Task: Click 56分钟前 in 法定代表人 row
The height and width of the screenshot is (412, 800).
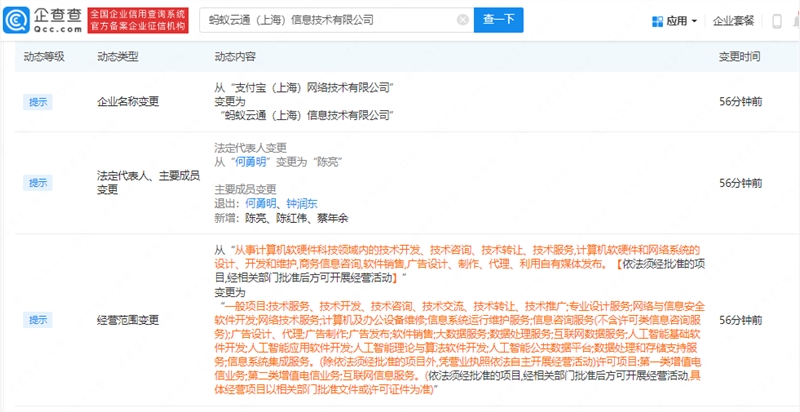Action: (741, 183)
